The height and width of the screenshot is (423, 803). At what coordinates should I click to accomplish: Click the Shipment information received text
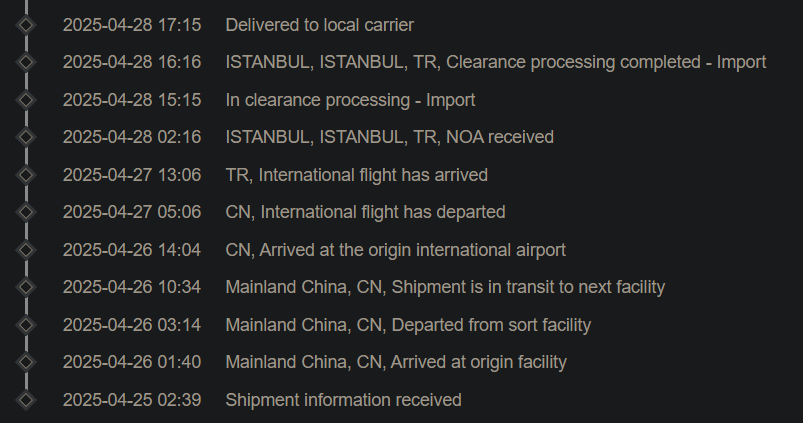tap(343, 400)
